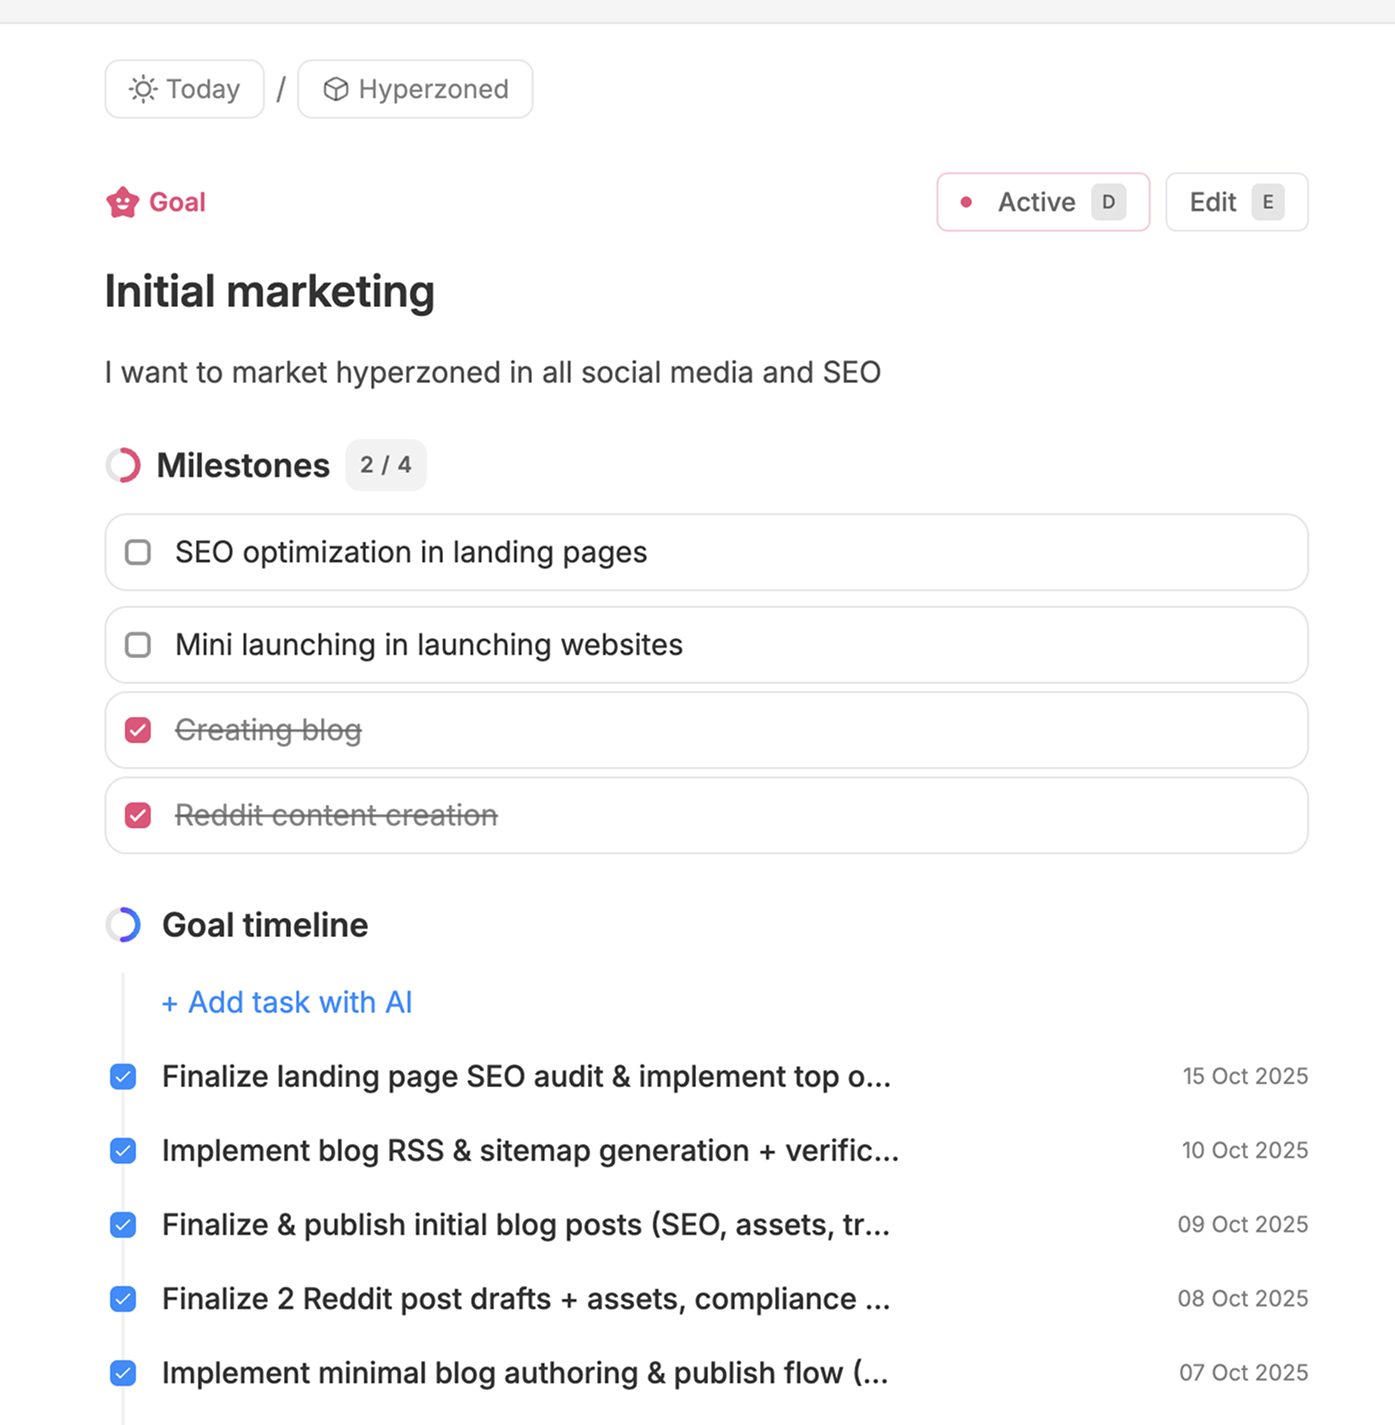Click the D keyboard shortcut badge
This screenshot has height=1425, width=1395.
pos(1108,202)
